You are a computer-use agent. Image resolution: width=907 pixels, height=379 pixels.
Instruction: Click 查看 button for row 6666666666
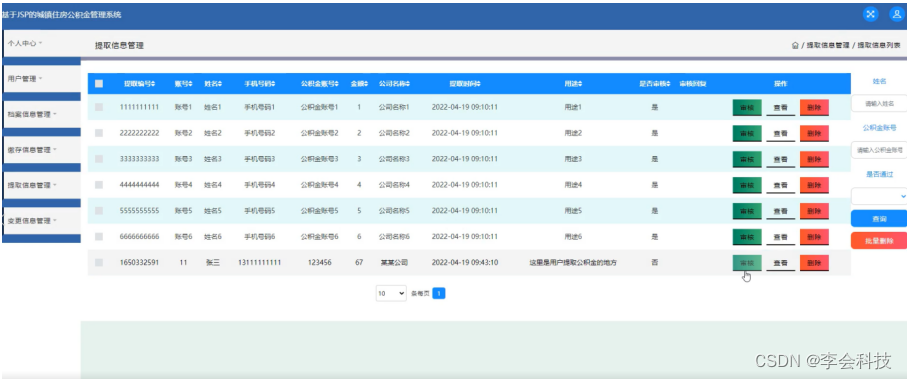pos(780,237)
